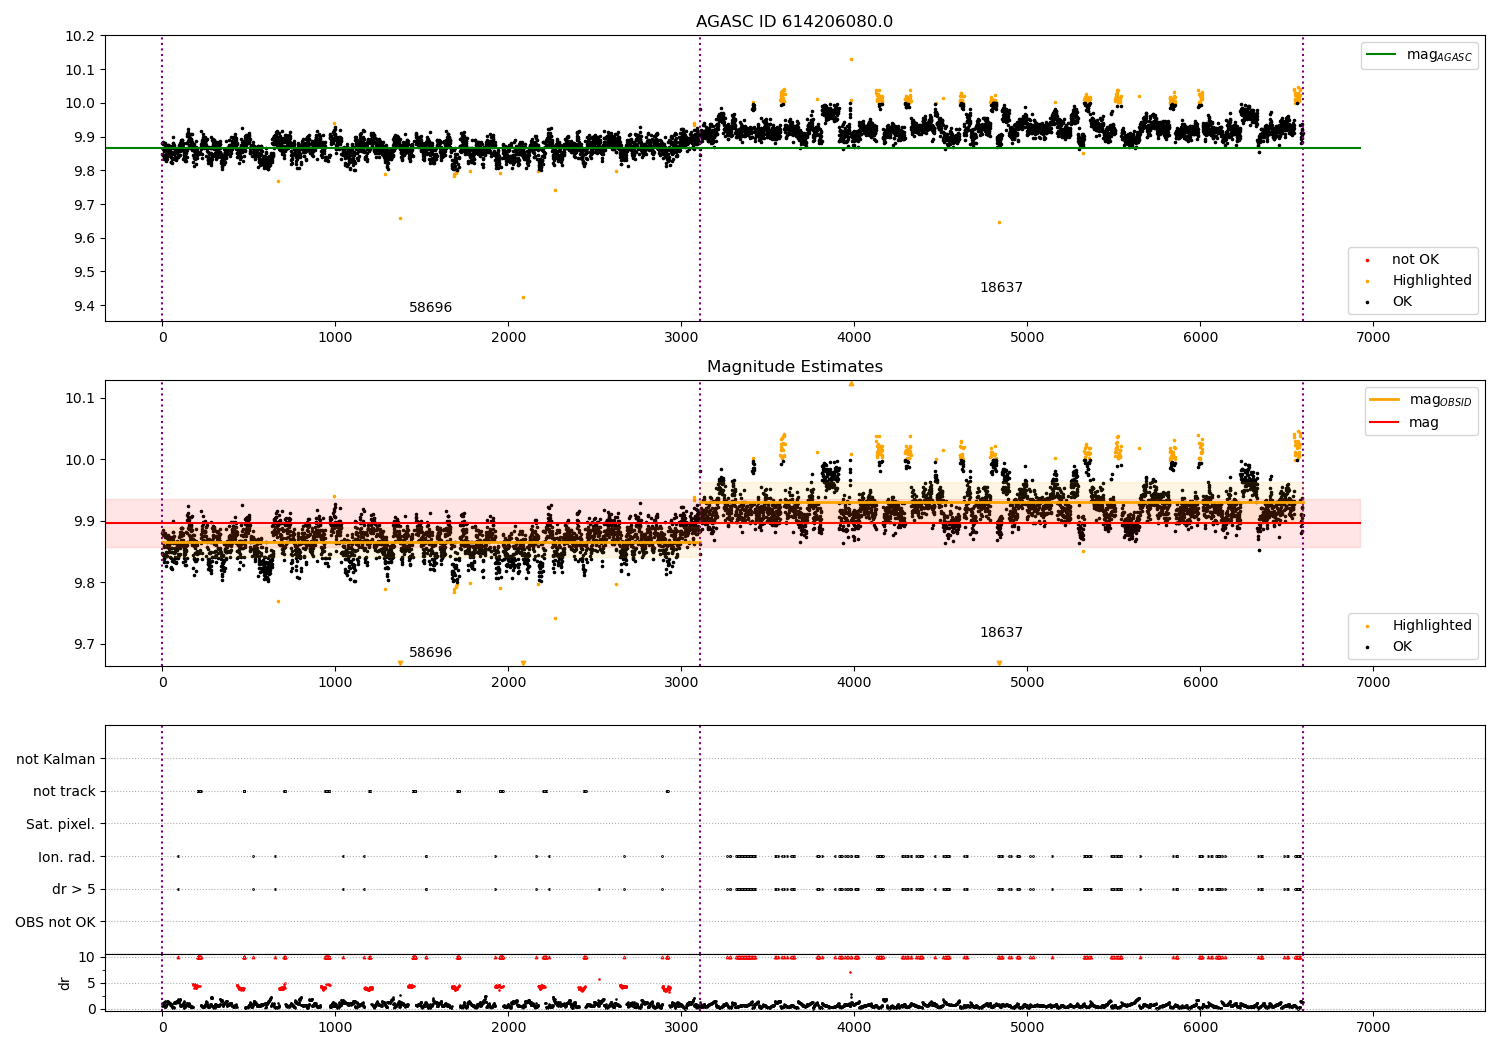Viewport: 1500px width, 1050px height.
Task: Click '9.7' y tick of Magnitude Estimates plot
Action: pos(85,645)
